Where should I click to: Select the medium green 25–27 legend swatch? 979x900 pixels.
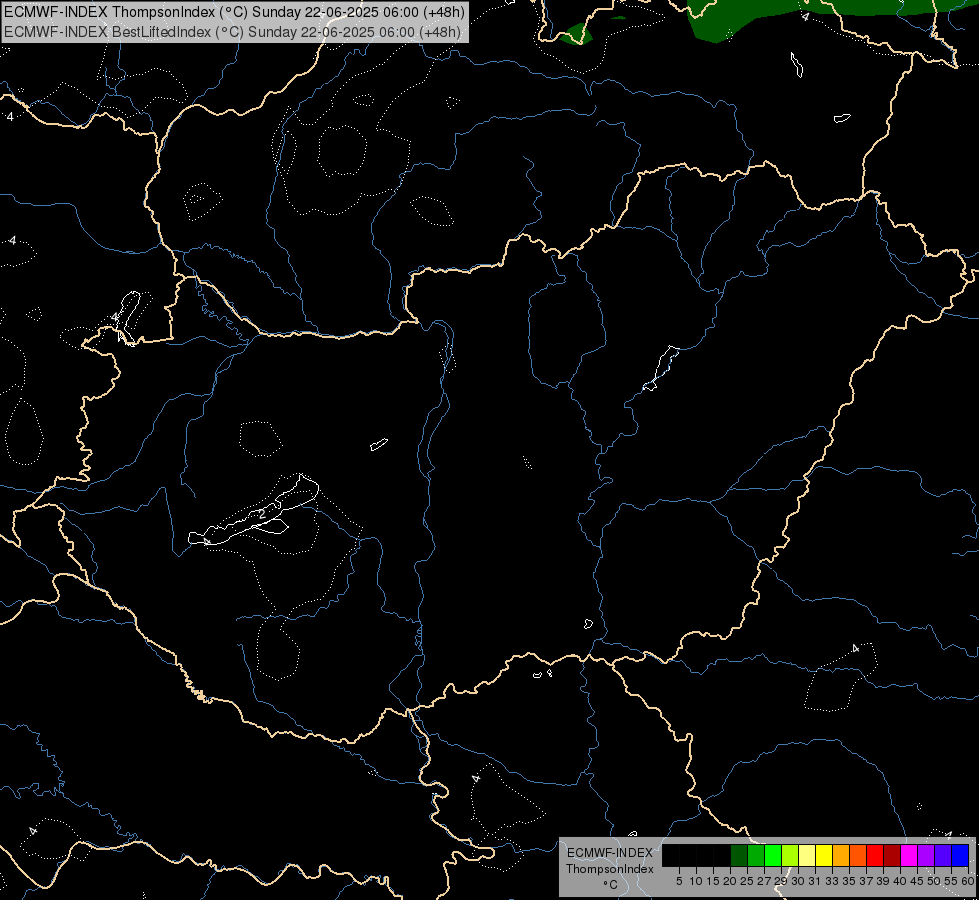[755, 856]
